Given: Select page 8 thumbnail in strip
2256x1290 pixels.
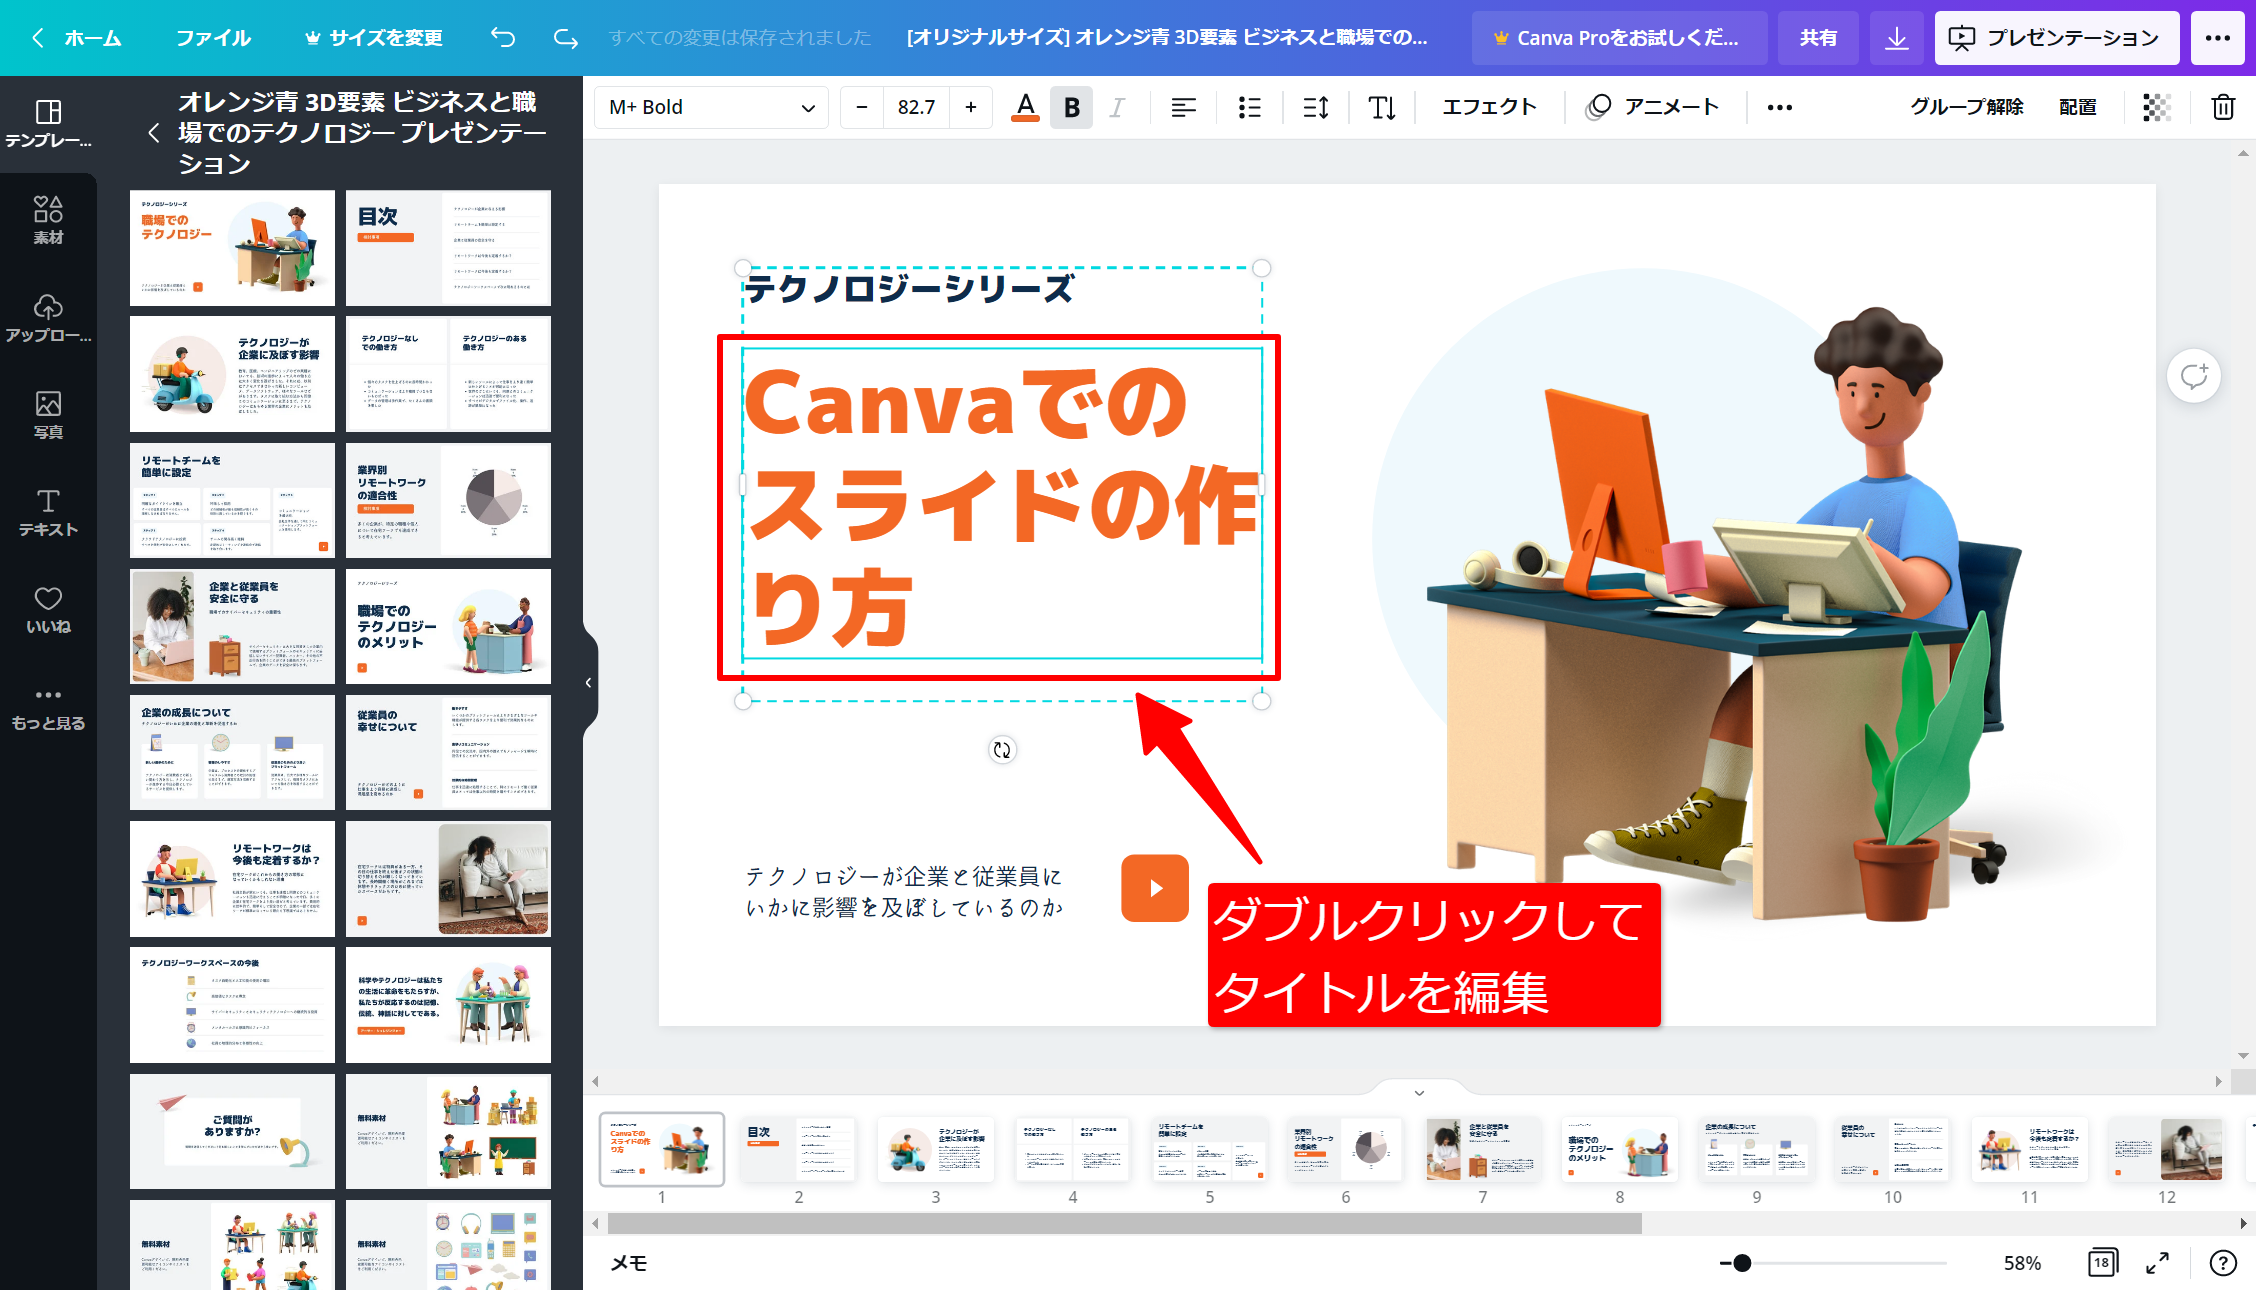Looking at the screenshot, I should point(1619,1150).
